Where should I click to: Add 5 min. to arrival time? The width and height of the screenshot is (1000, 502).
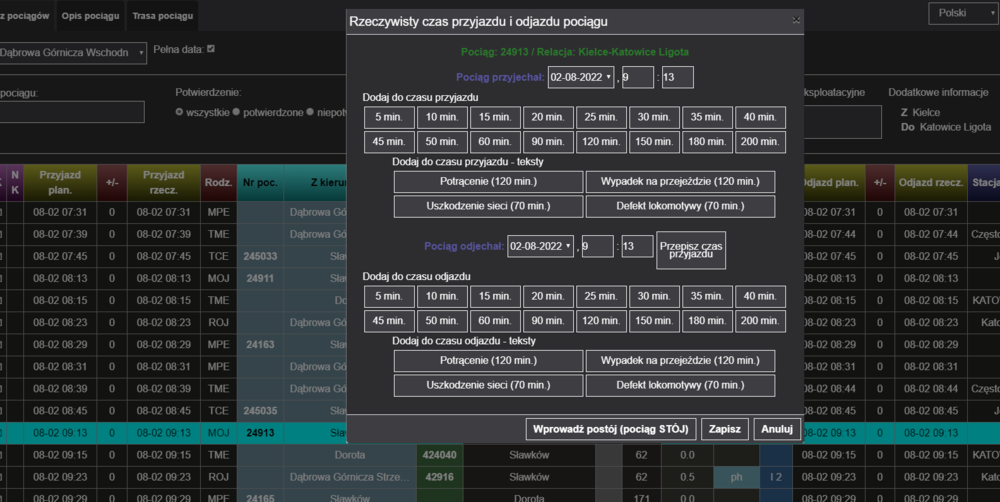pos(386,117)
